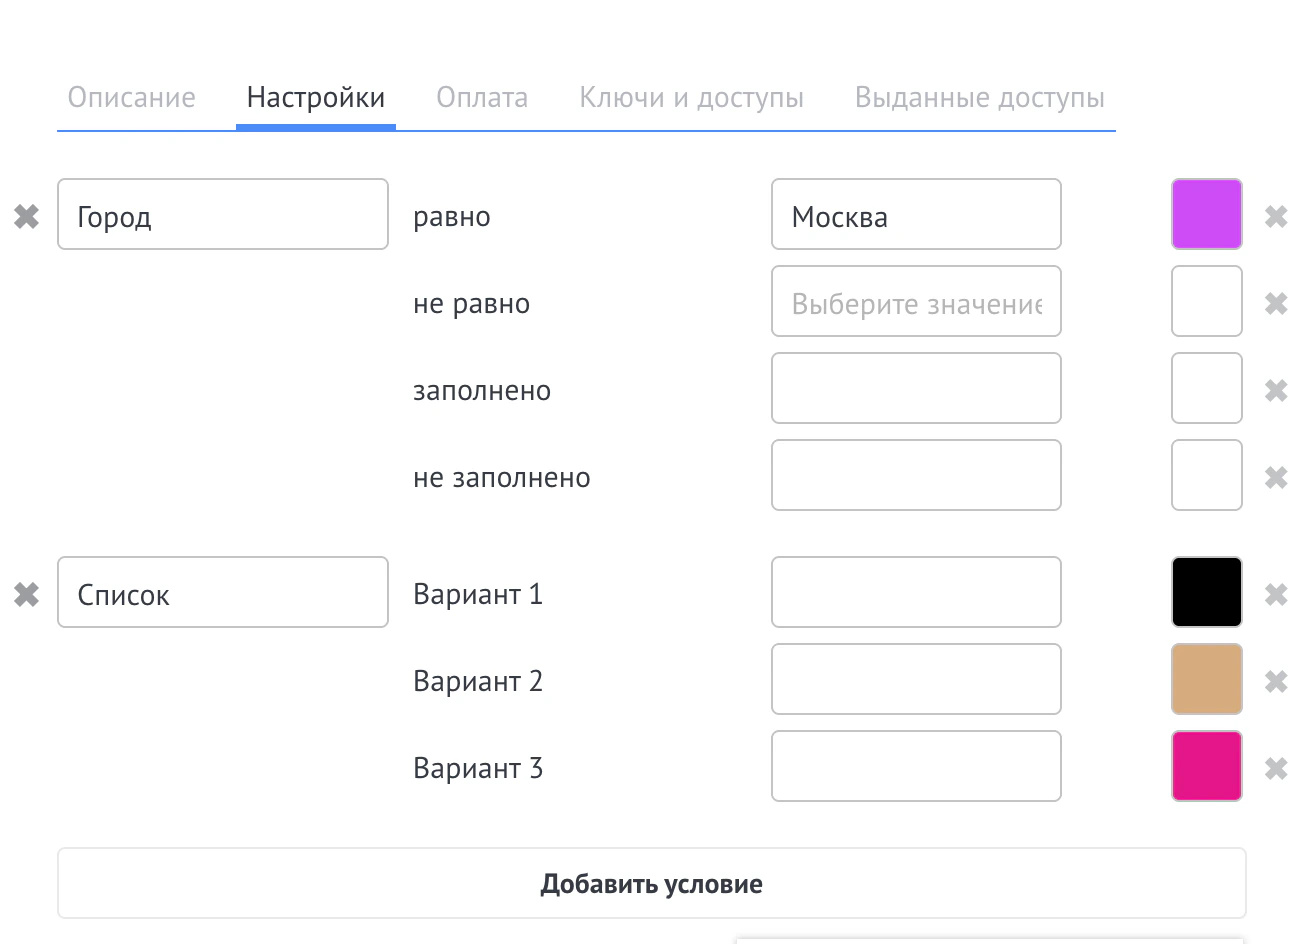Image resolution: width=1296 pixels, height=944 pixels.
Task: Open the Выданные доступы tab
Action: coord(980,98)
